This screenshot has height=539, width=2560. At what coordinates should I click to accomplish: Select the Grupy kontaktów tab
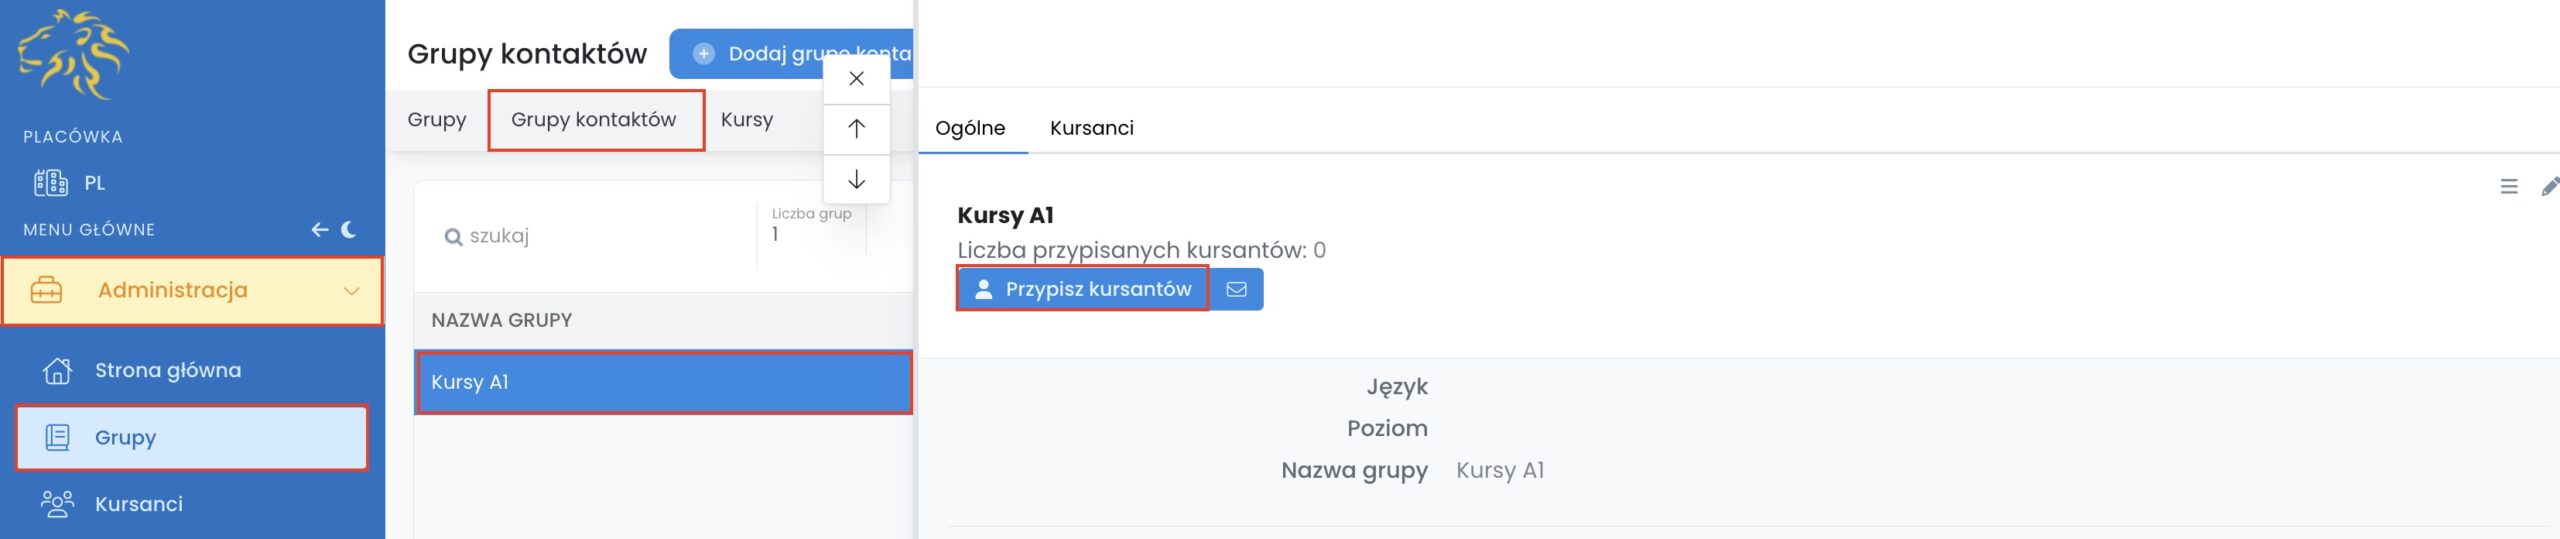[594, 120]
